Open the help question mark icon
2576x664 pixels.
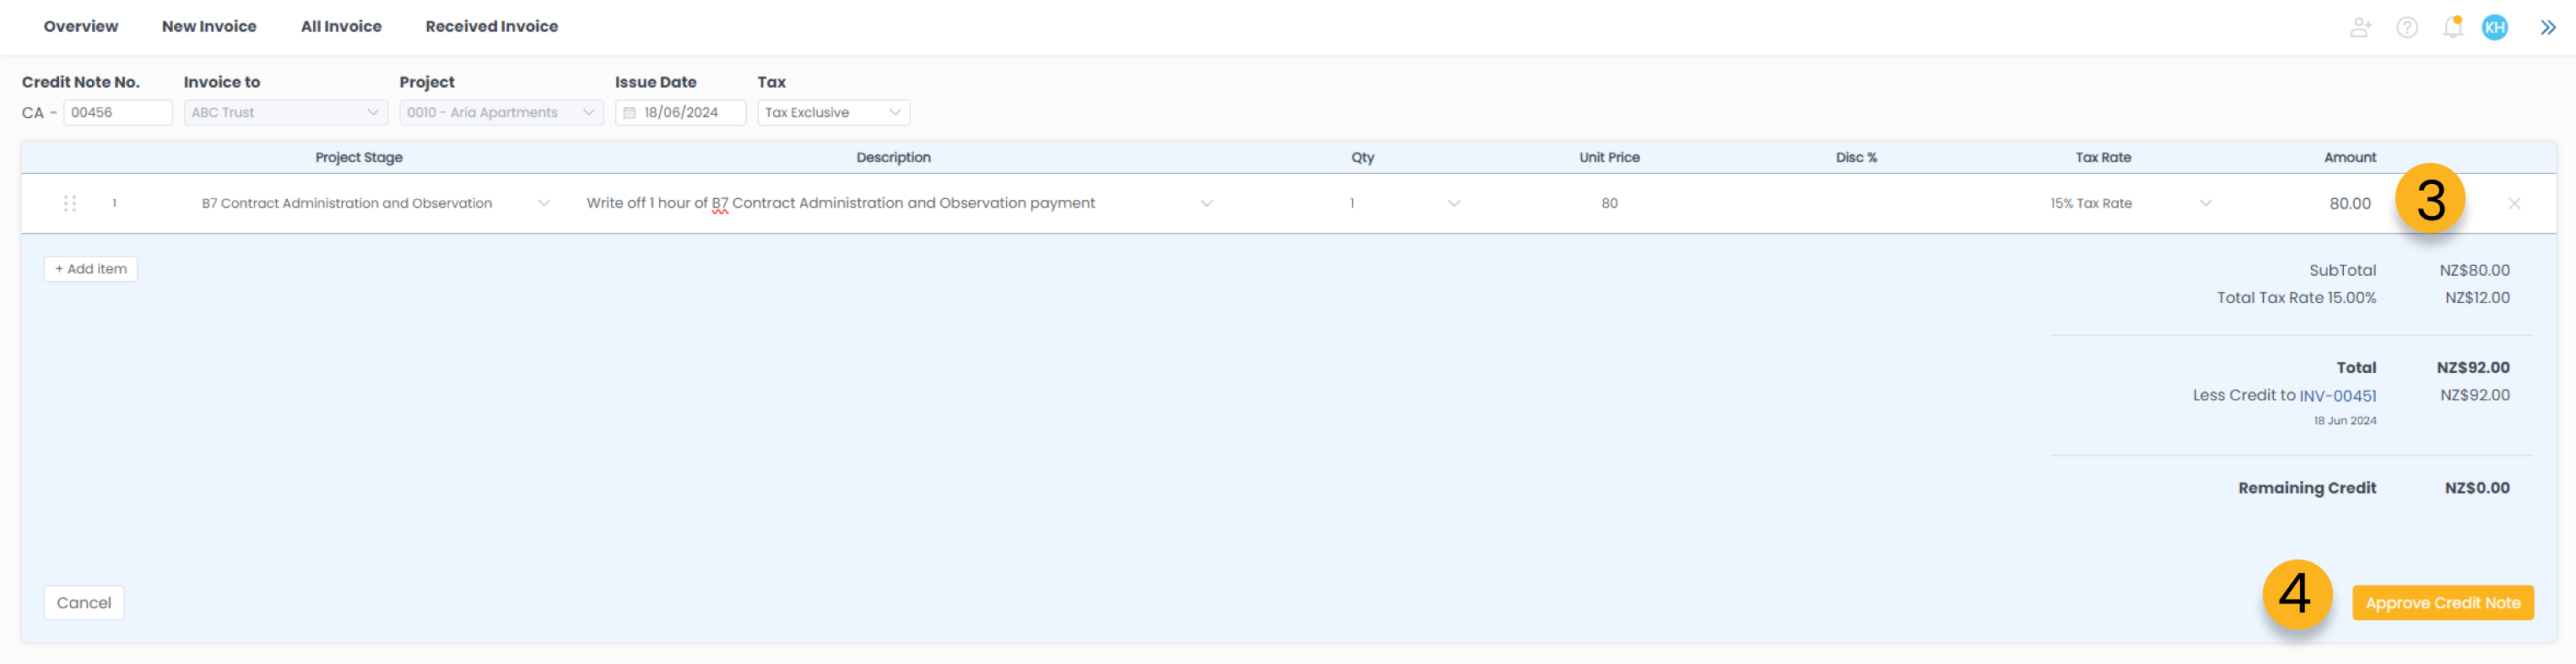[x=2407, y=27]
